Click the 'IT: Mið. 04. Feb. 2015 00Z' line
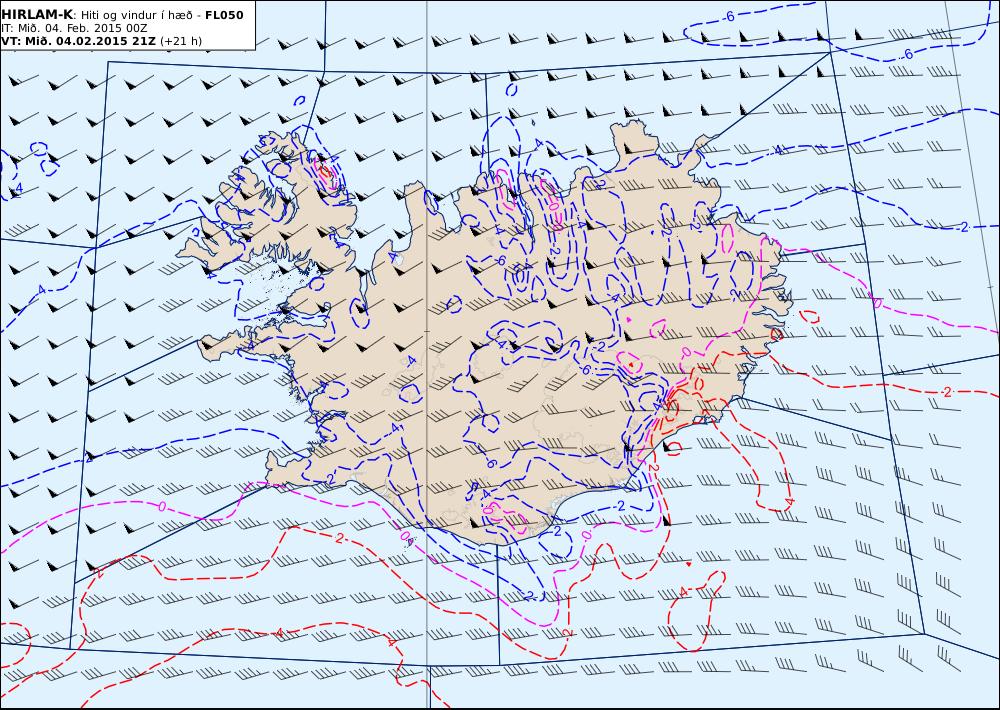The height and width of the screenshot is (710, 1000). point(74,28)
